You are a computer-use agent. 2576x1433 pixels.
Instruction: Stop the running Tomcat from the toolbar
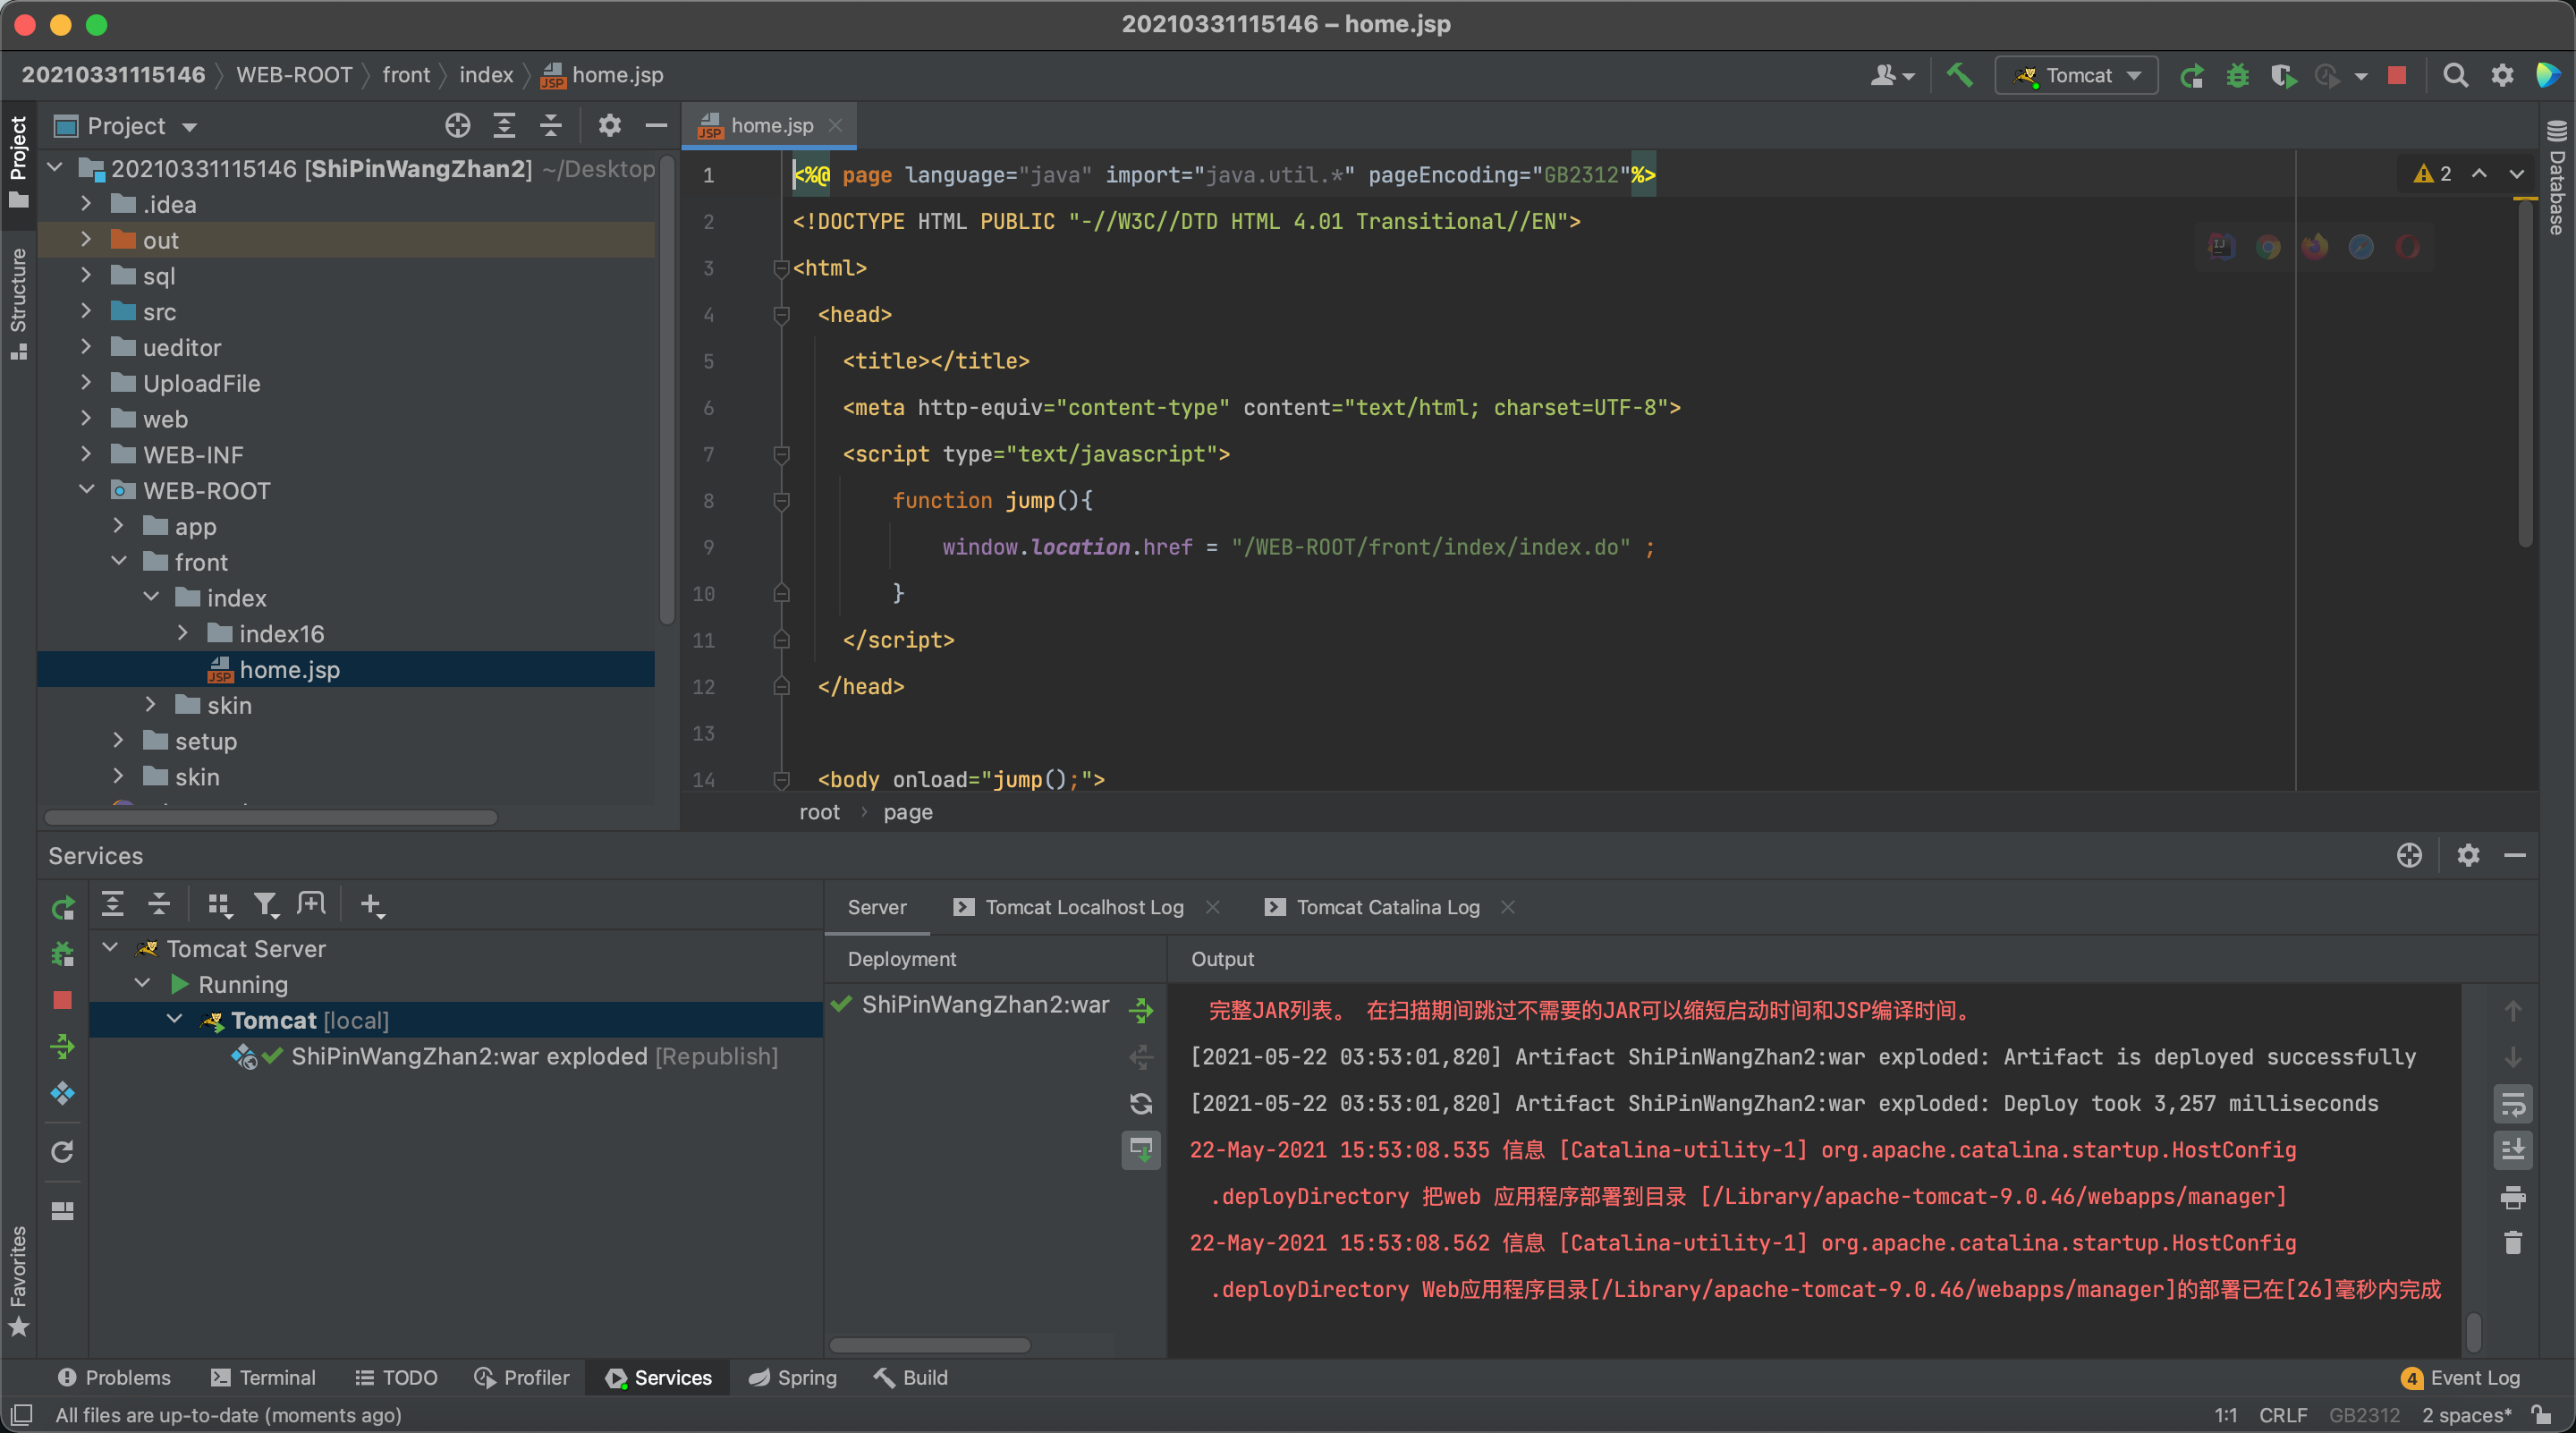[2397, 75]
